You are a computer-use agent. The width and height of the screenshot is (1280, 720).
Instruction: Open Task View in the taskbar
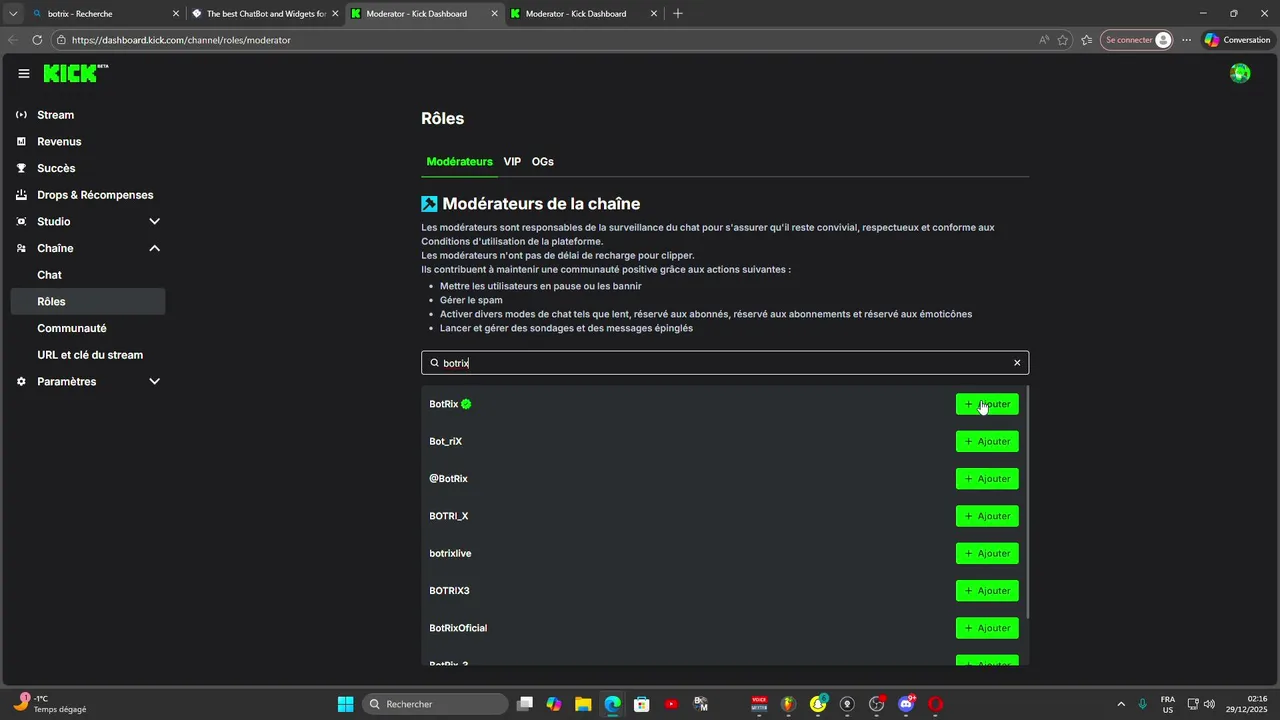click(525, 704)
